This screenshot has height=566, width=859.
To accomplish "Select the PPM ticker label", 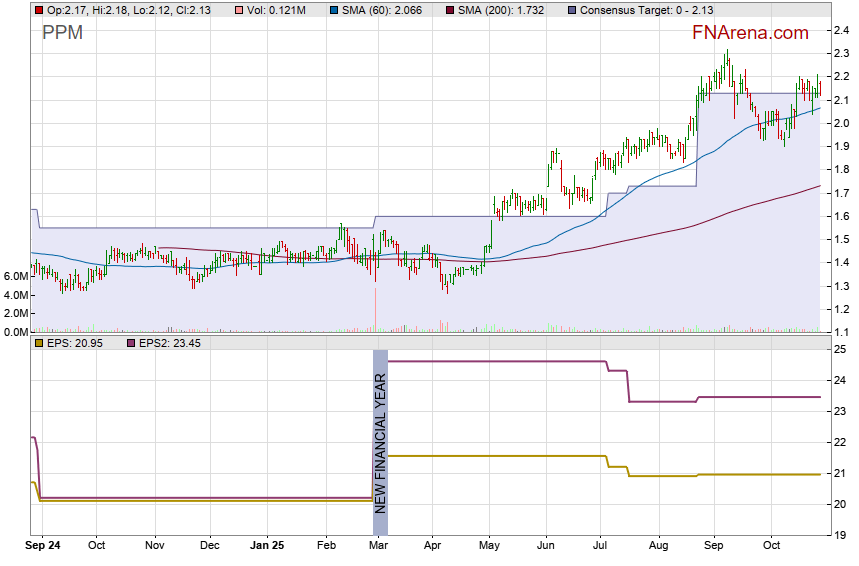I will [62, 33].
